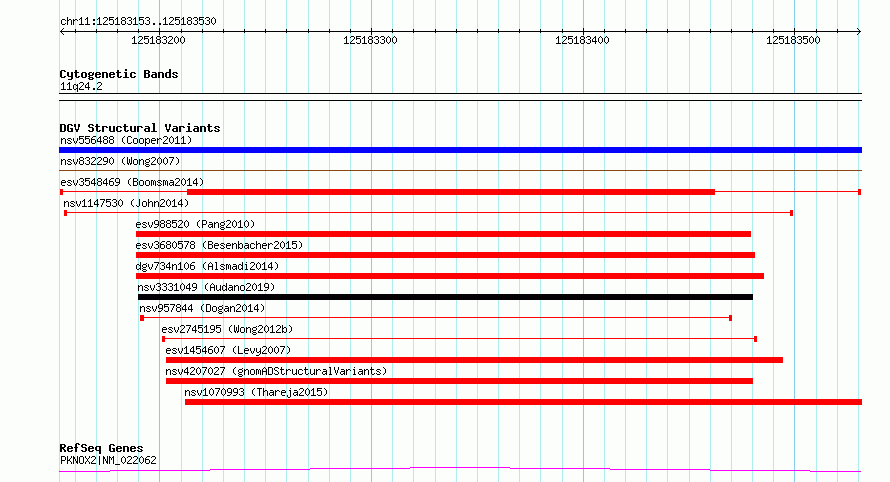The width and height of the screenshot is (890, 482).
Task: Select nsv957844 (Dogan2014) label
Action: pos(202,308)
